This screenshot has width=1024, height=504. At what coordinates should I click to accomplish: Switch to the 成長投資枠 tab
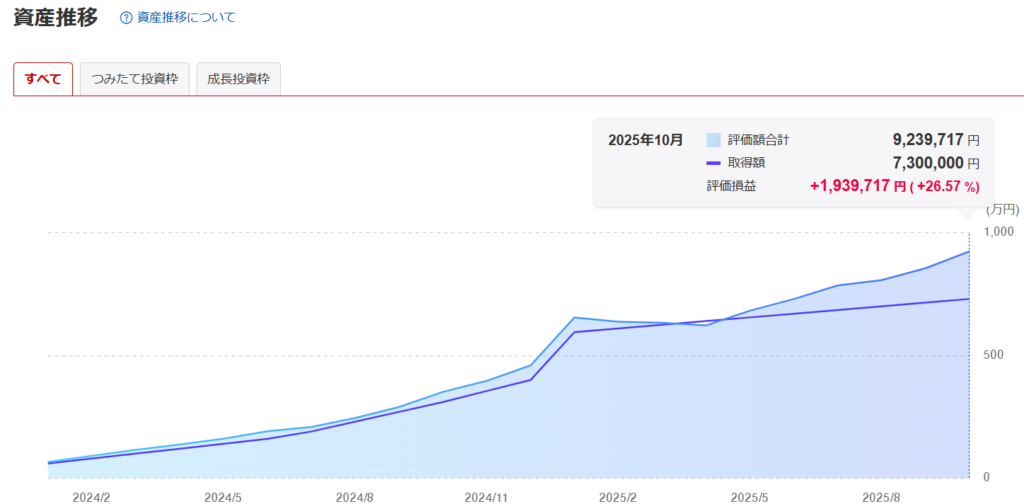pos(238,79)
